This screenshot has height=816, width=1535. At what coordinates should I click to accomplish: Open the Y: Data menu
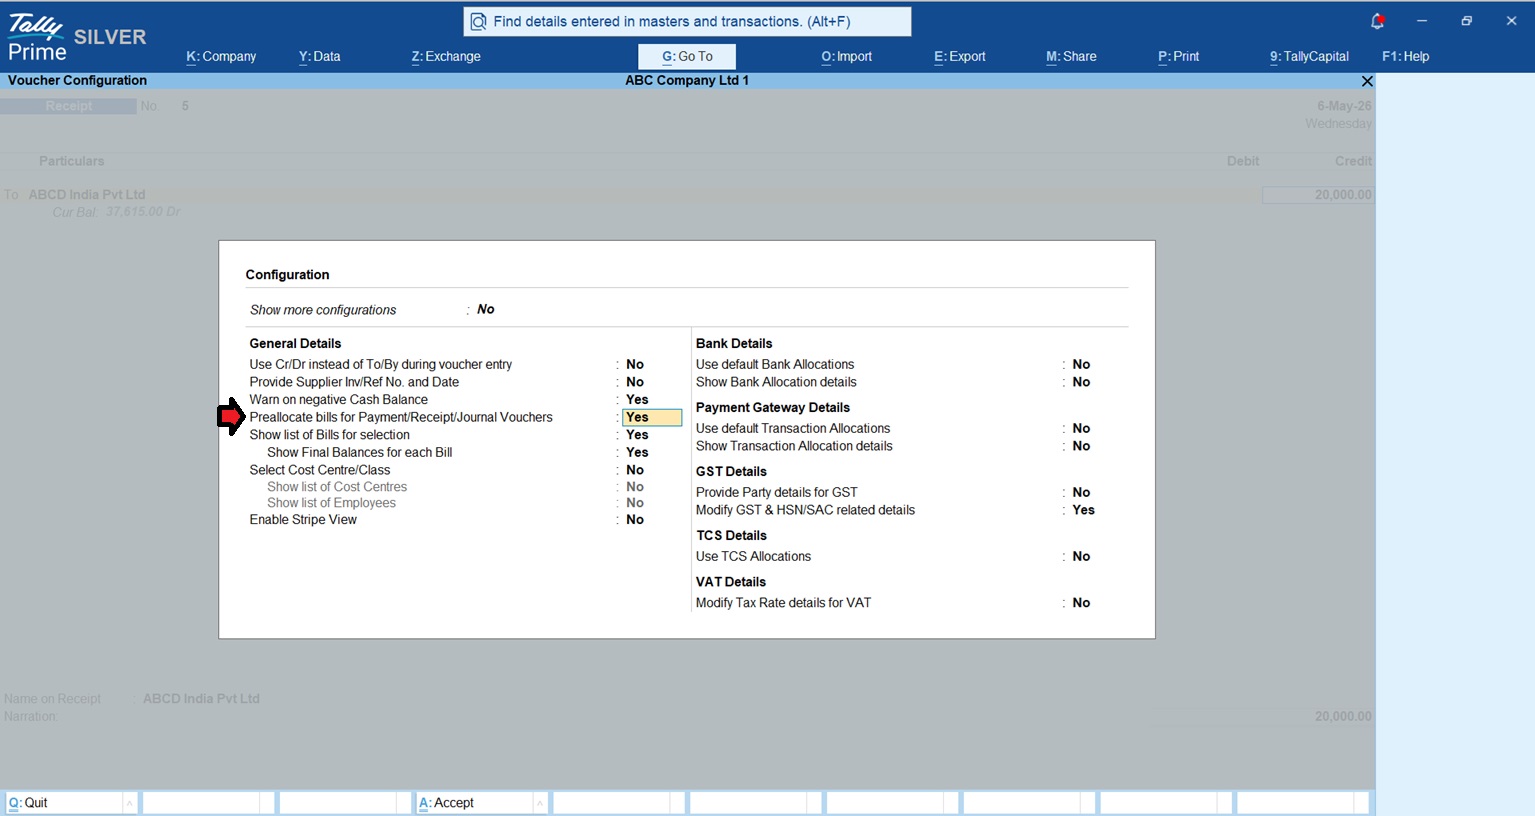point(319,56)
